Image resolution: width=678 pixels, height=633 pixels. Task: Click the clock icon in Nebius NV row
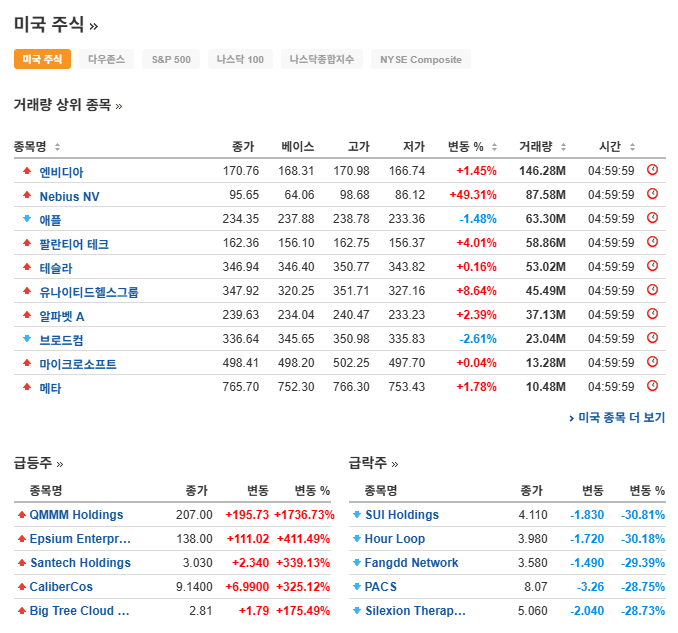click(x=652, y=194)
